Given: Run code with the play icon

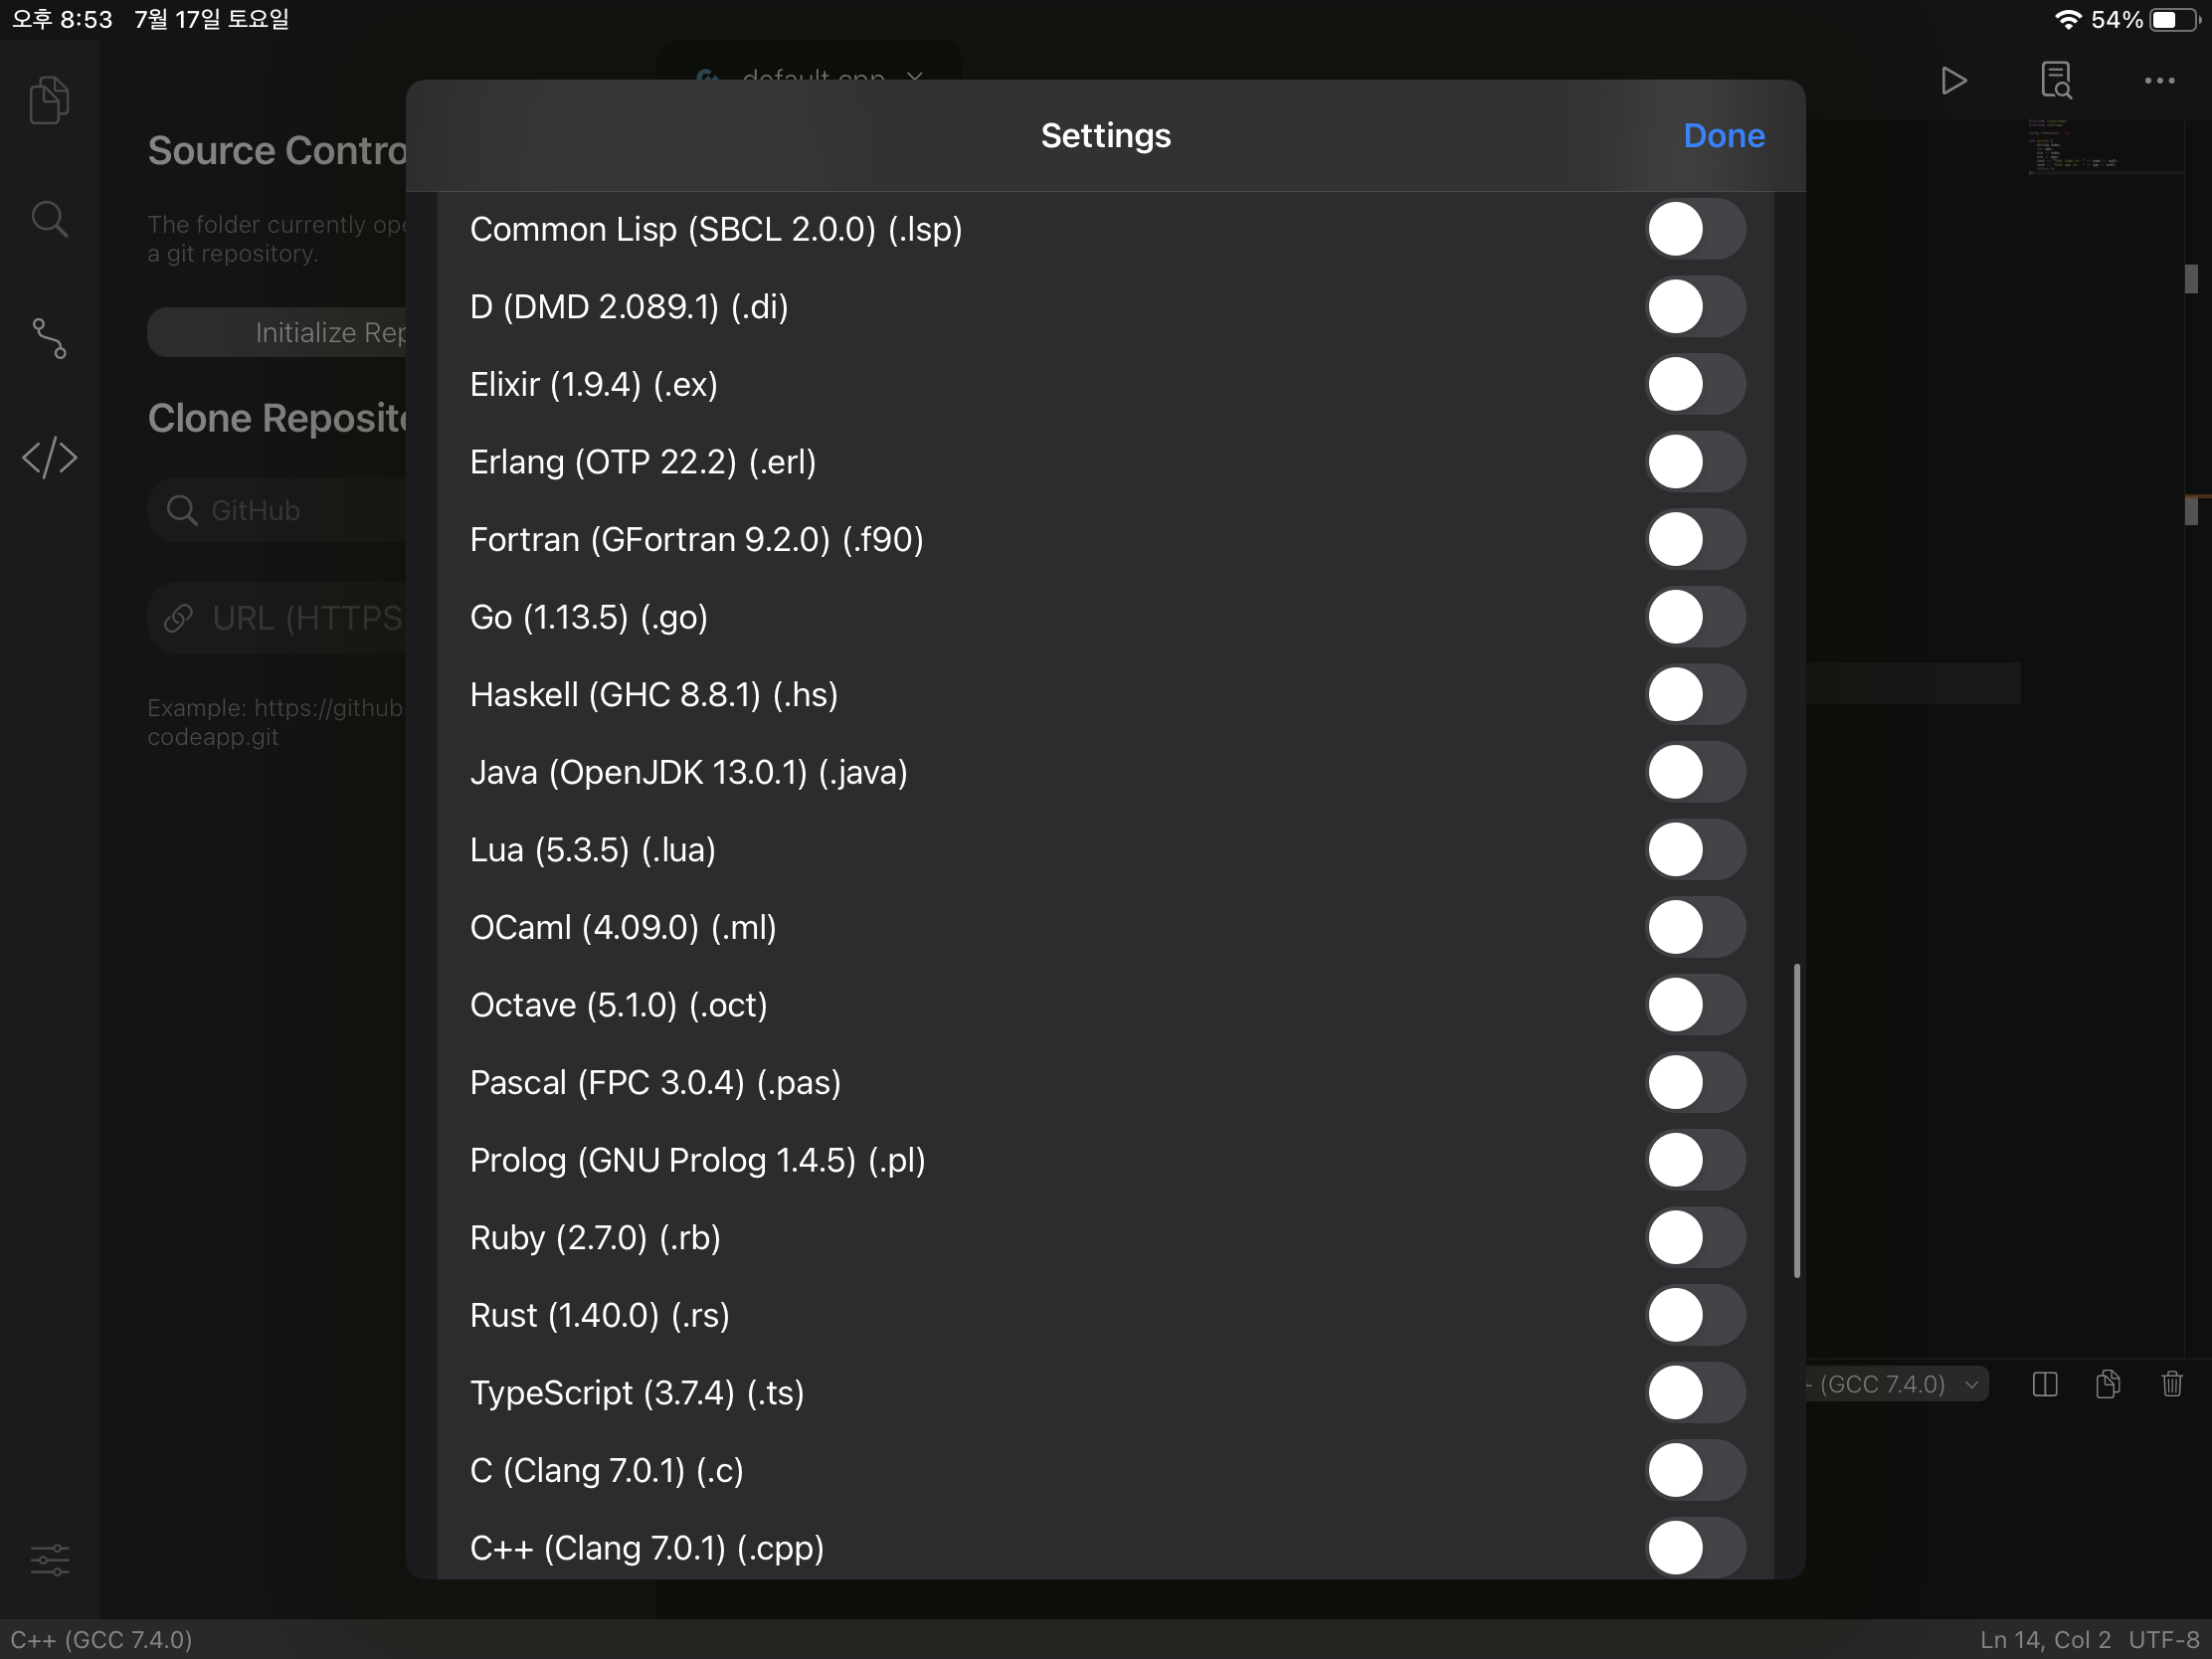Looking at the screenshot, I should (1953, 80).
